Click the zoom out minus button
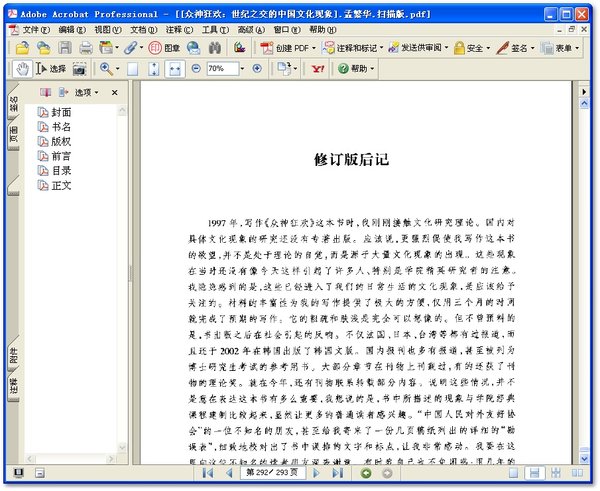 tap(196, 68)
